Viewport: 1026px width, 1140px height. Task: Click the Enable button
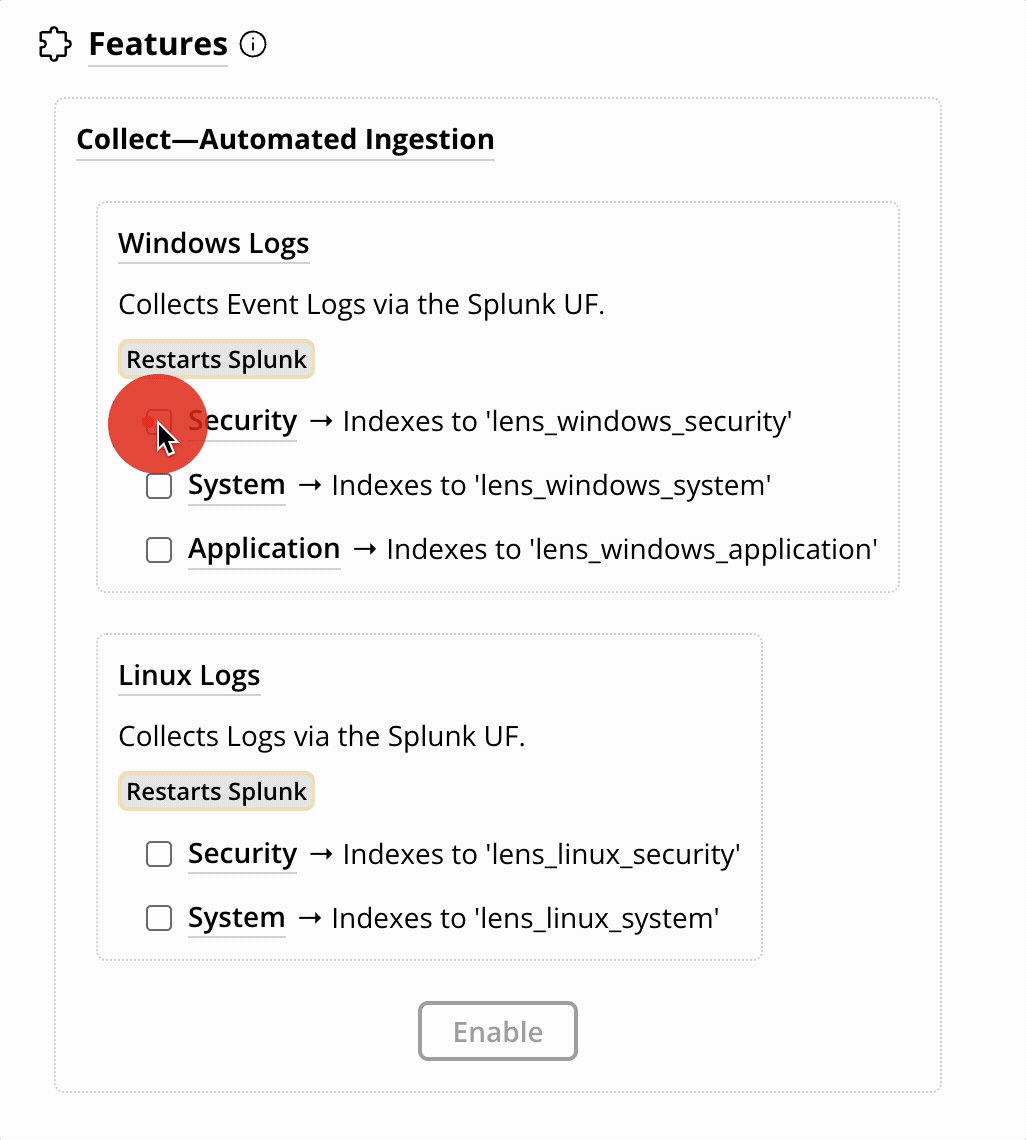pos(497,1031)
